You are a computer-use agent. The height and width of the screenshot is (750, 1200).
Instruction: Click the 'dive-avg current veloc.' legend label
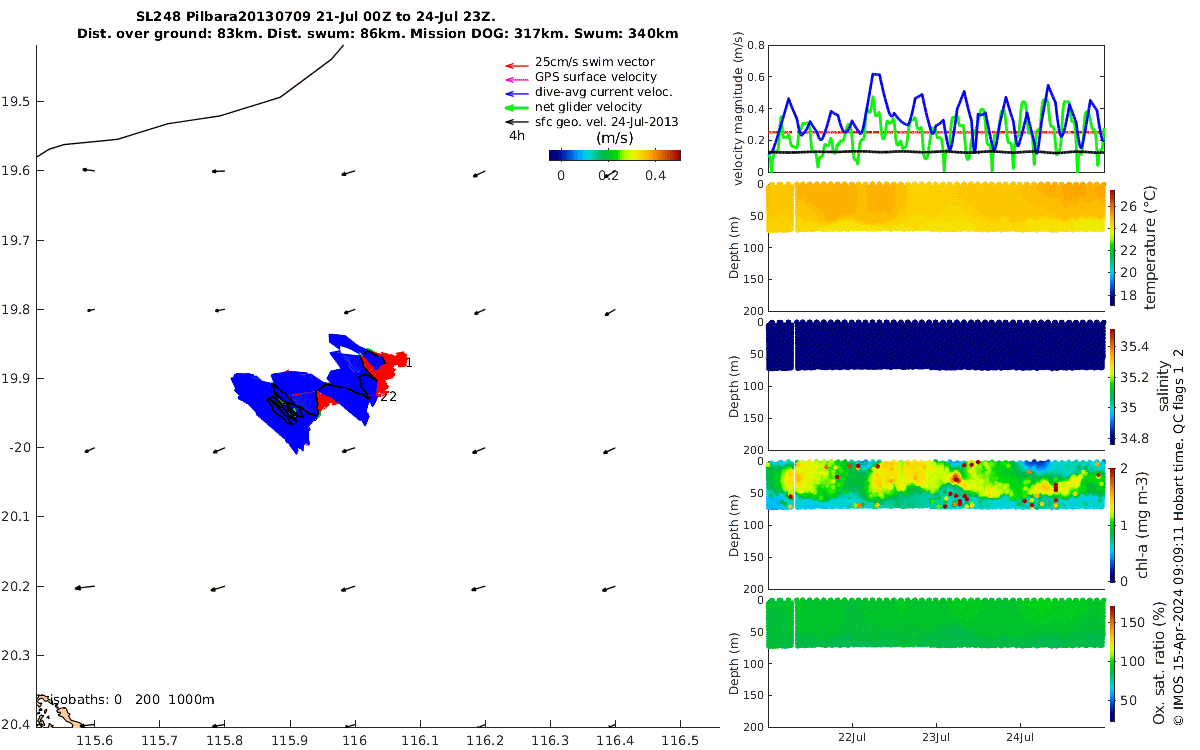604,92
